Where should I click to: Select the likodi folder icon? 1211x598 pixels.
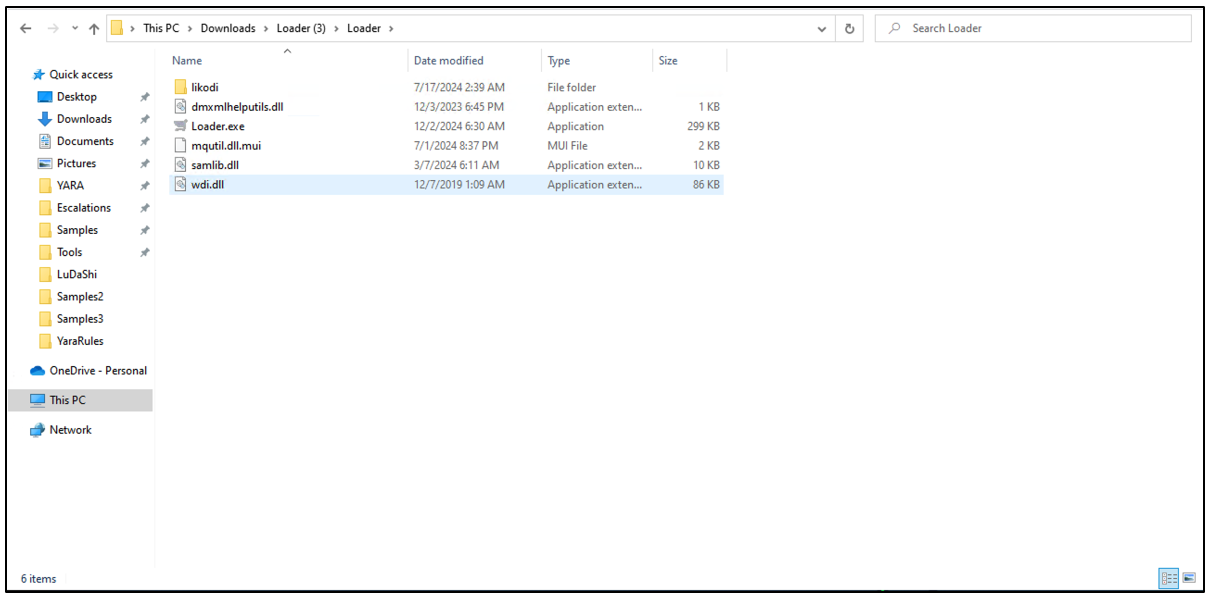click(180, 87)
